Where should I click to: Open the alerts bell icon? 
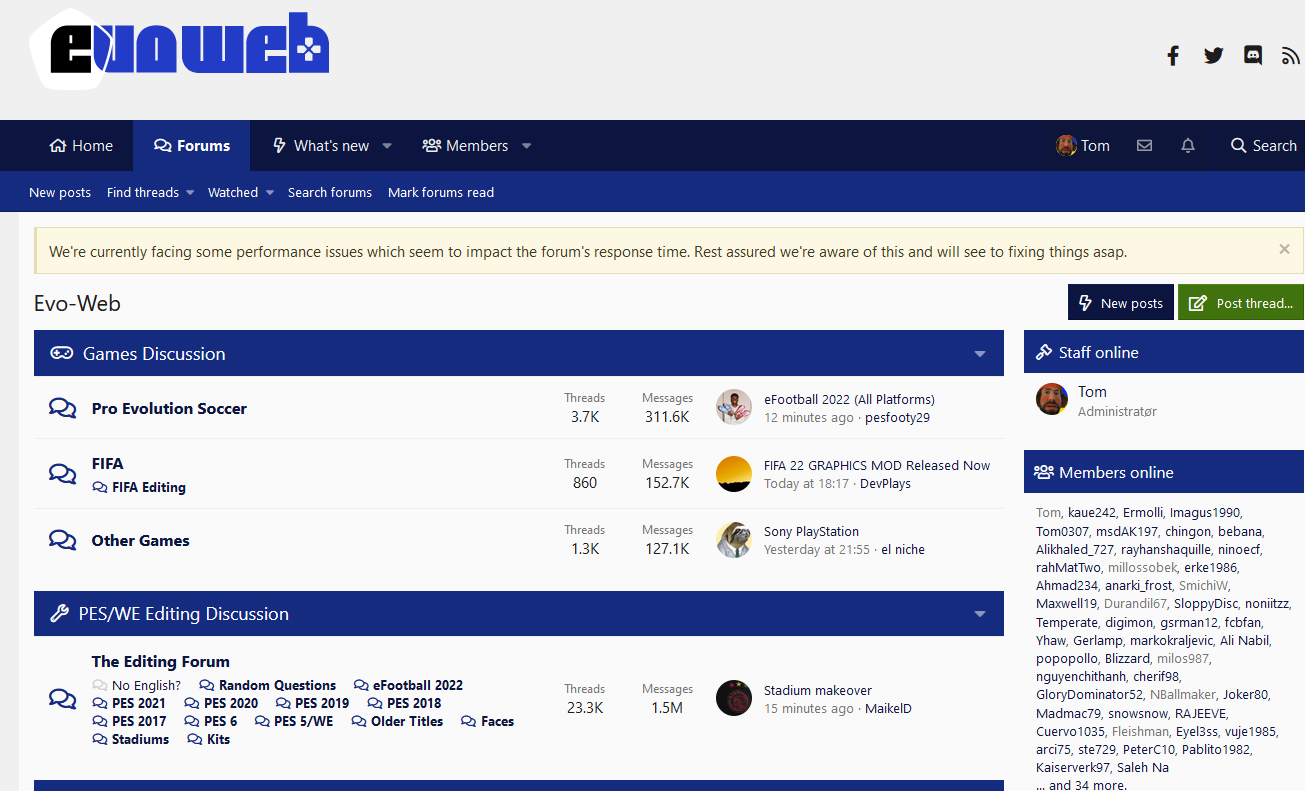1188,146
